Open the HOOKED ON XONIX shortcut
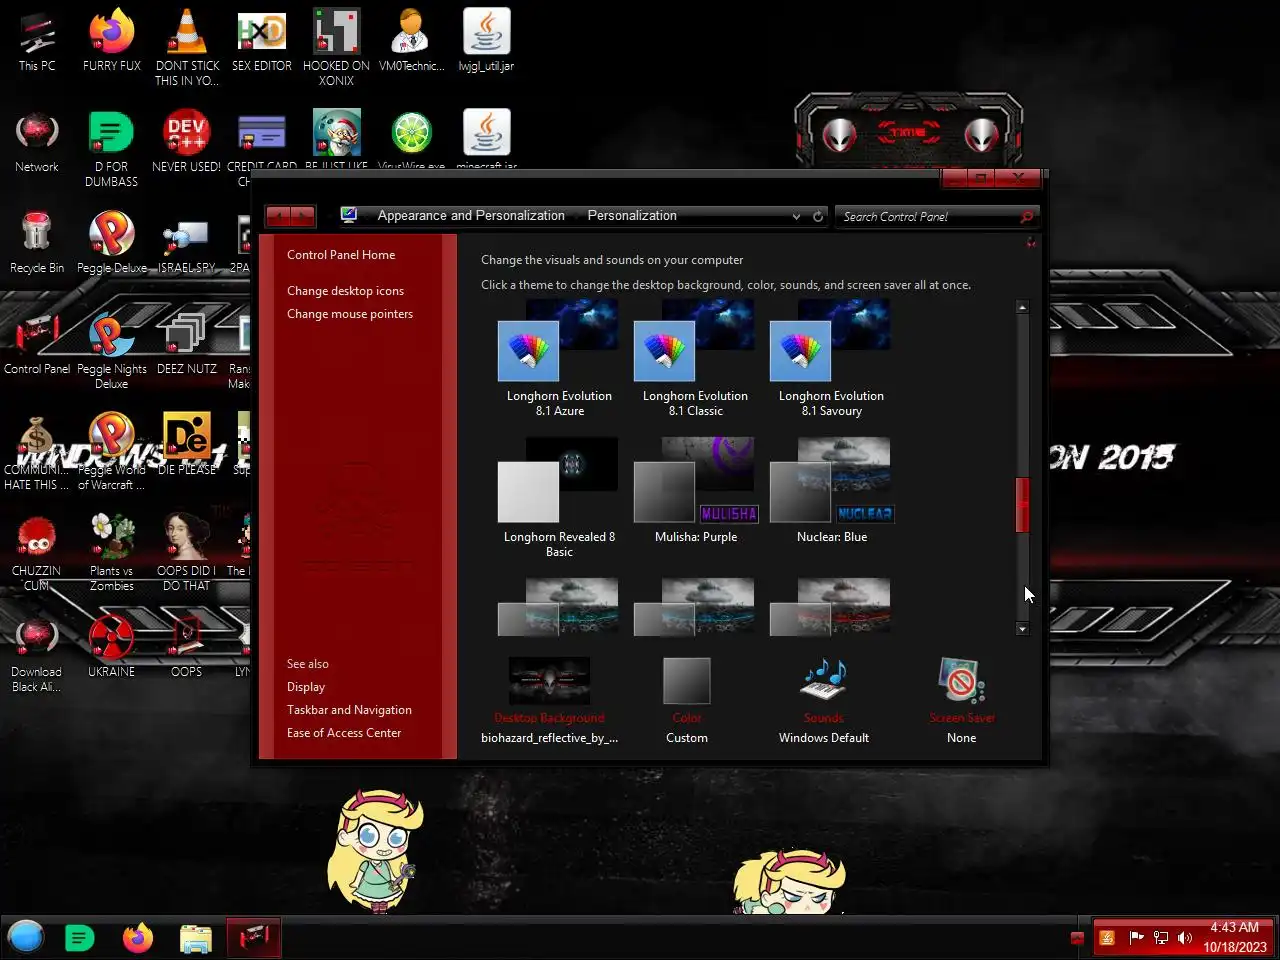 tap(336, 48)
